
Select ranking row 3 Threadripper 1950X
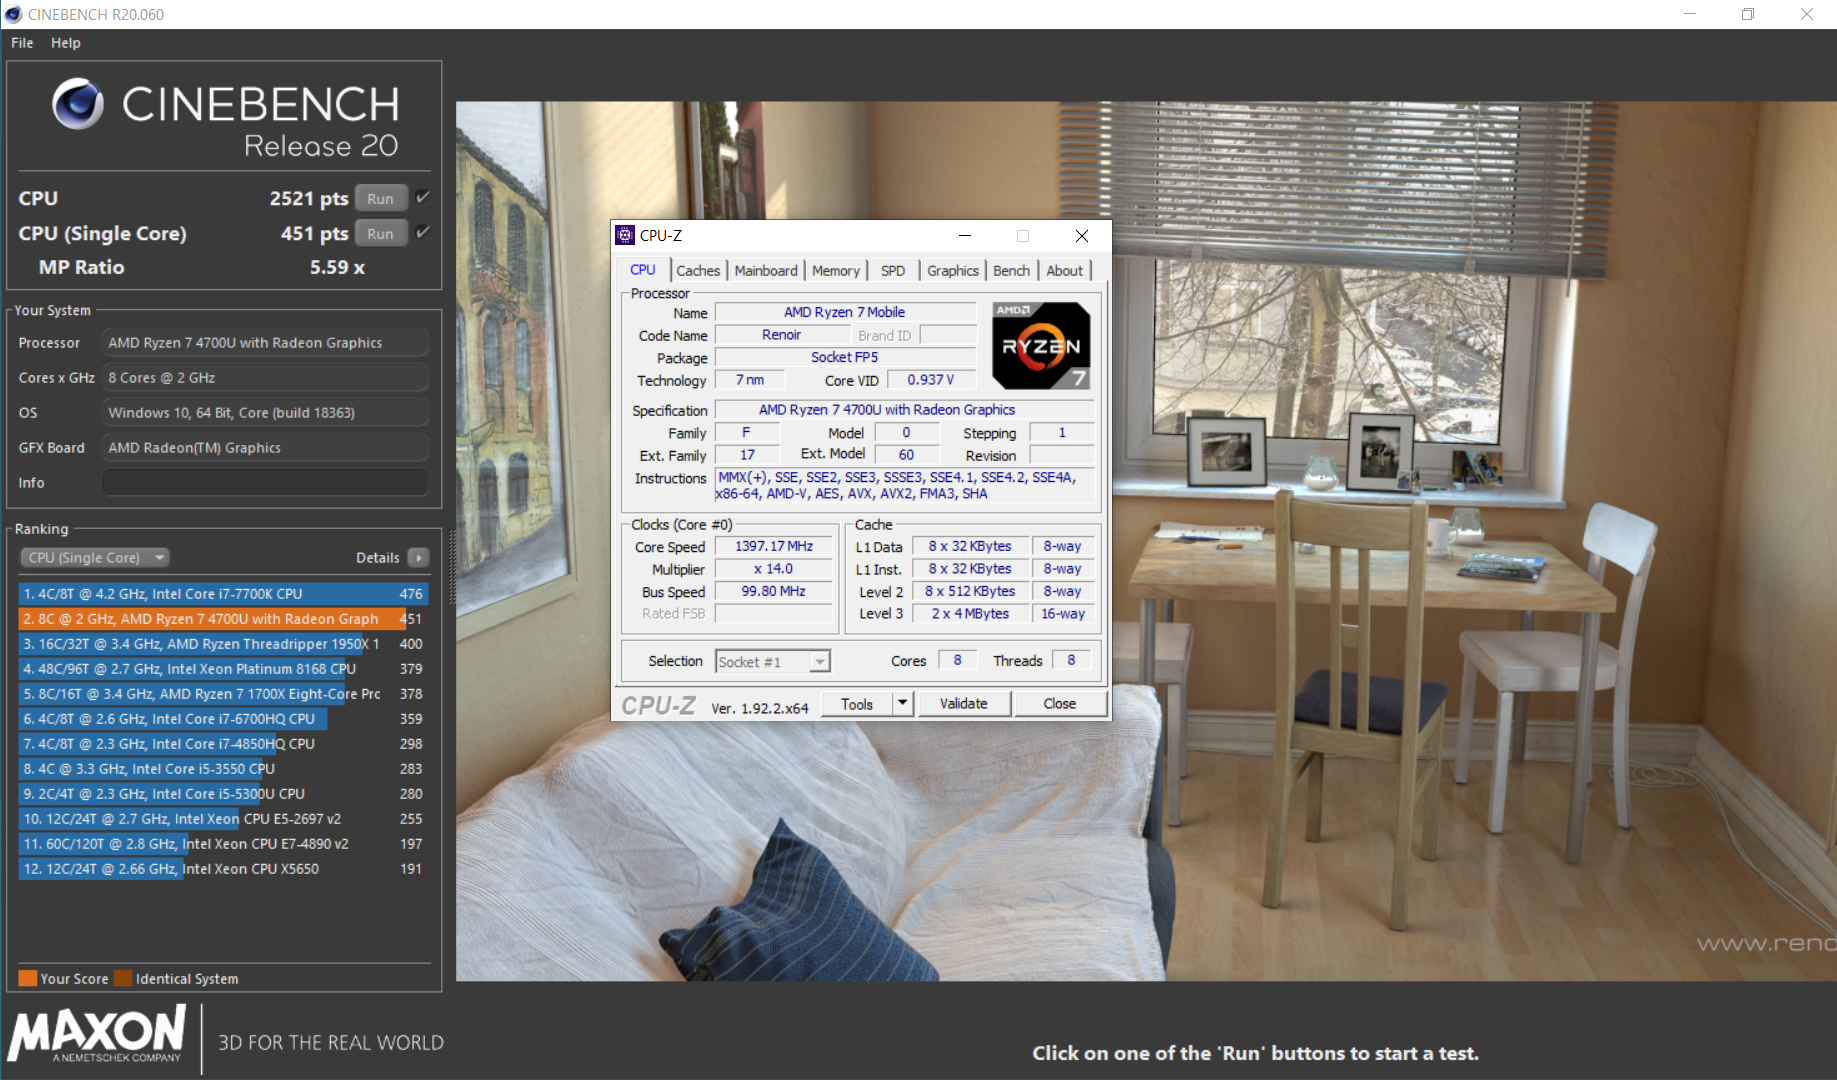[x=224, y=643]
